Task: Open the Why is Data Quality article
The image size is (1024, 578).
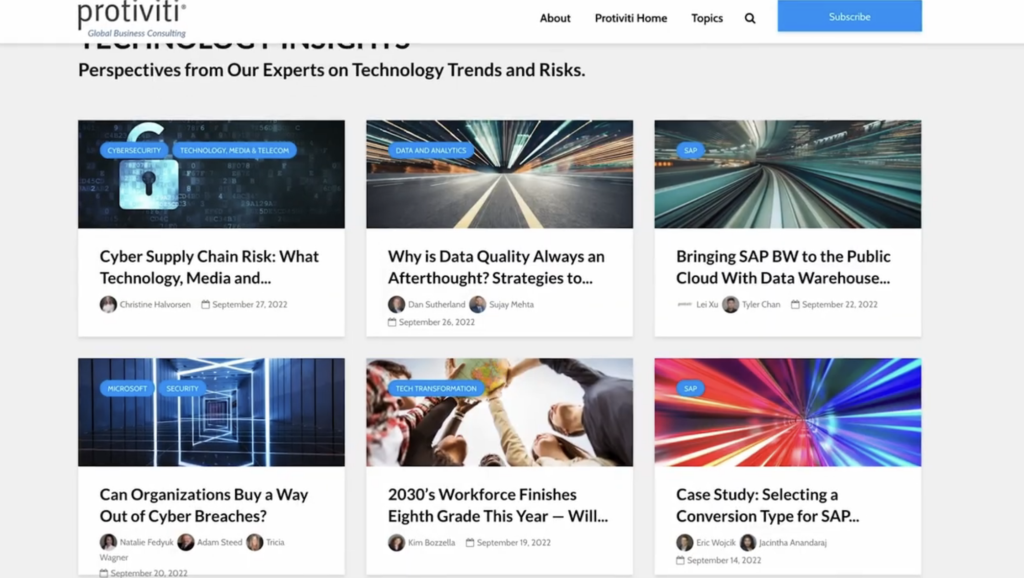Action: (496, 267)
